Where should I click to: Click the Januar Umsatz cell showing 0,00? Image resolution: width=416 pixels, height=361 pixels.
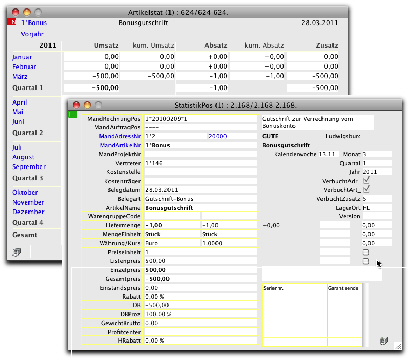click(x=91, y=57)
